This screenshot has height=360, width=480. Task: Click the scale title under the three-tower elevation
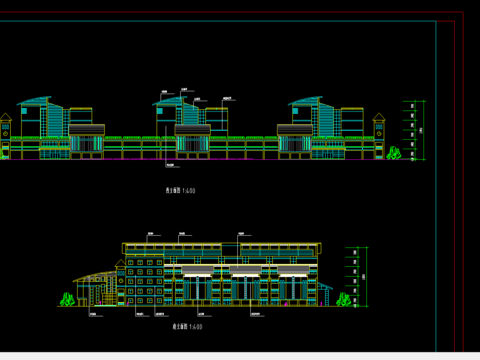180,191
